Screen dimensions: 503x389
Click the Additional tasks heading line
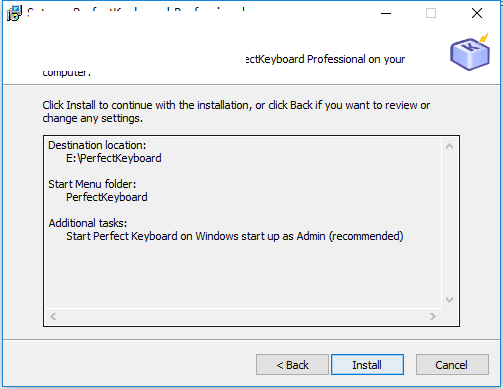pos(88,223)
